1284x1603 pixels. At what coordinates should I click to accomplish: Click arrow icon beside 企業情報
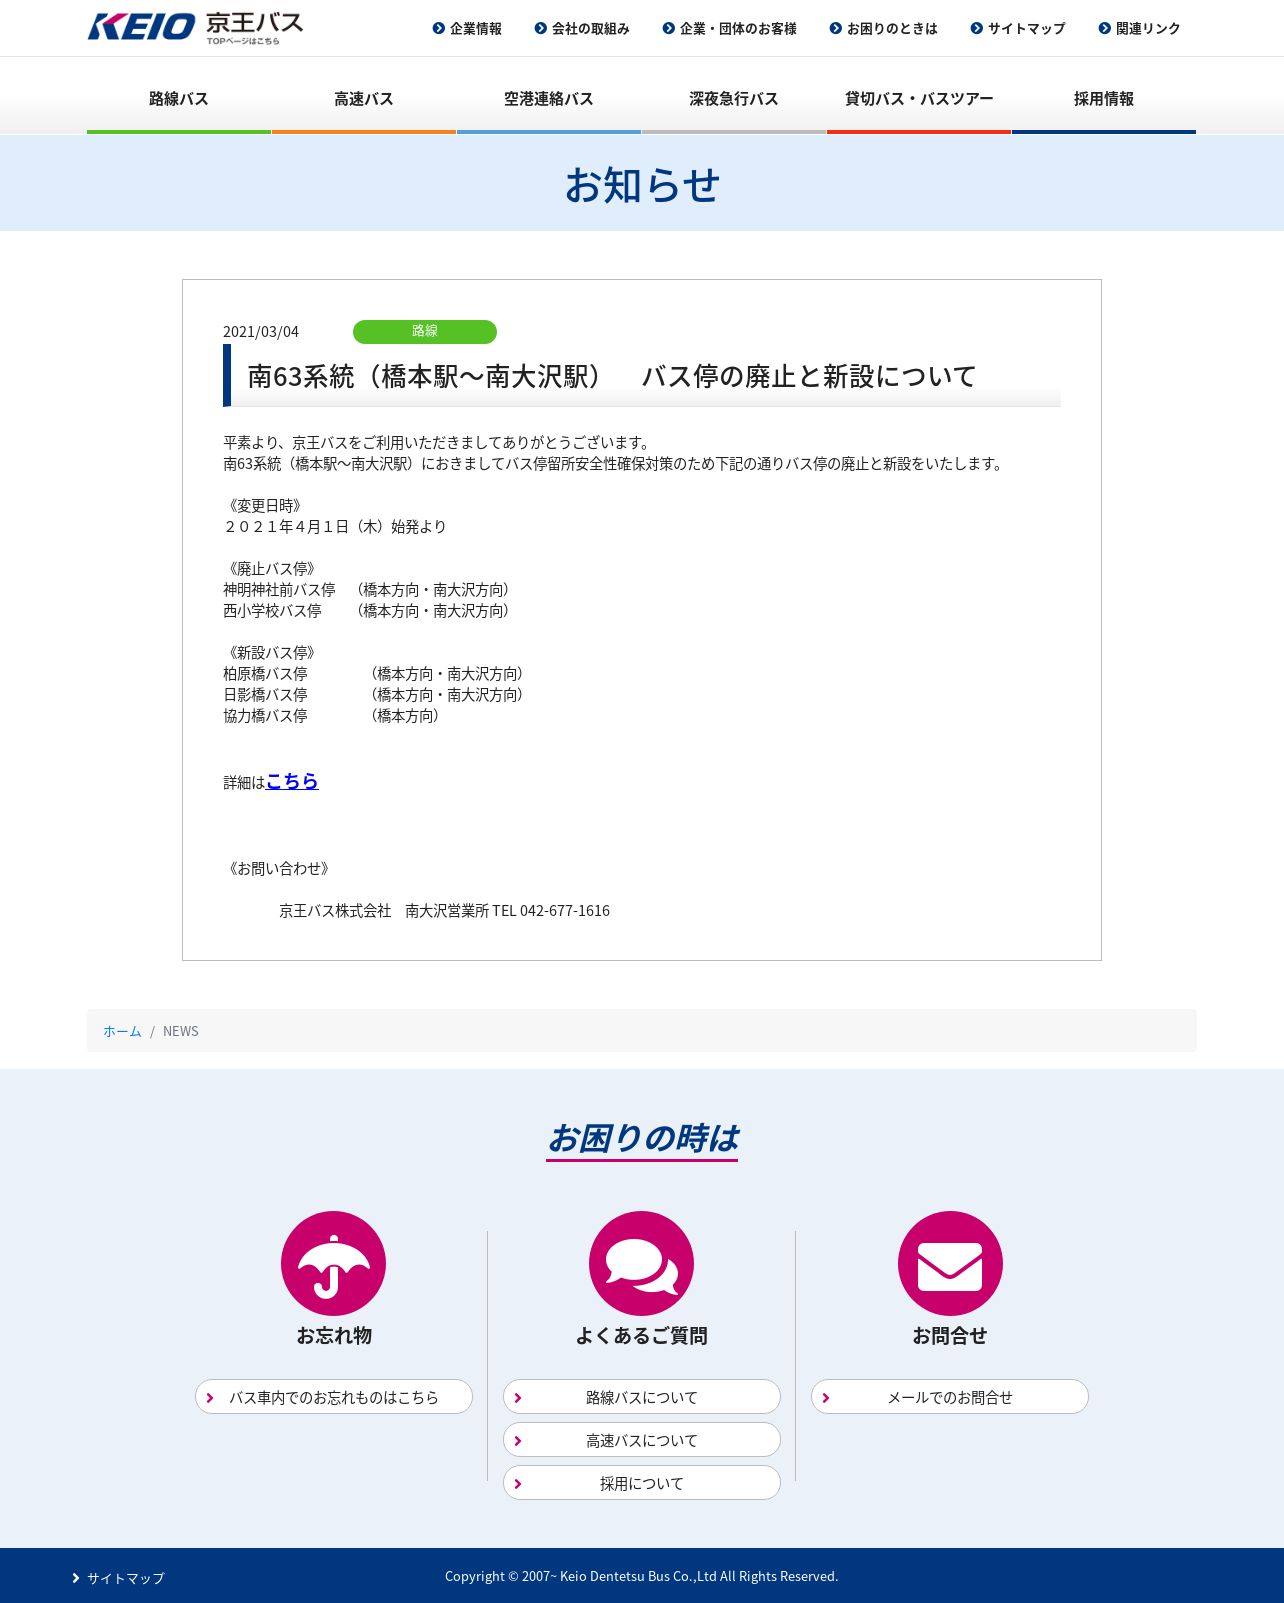(x=438, y=28)
